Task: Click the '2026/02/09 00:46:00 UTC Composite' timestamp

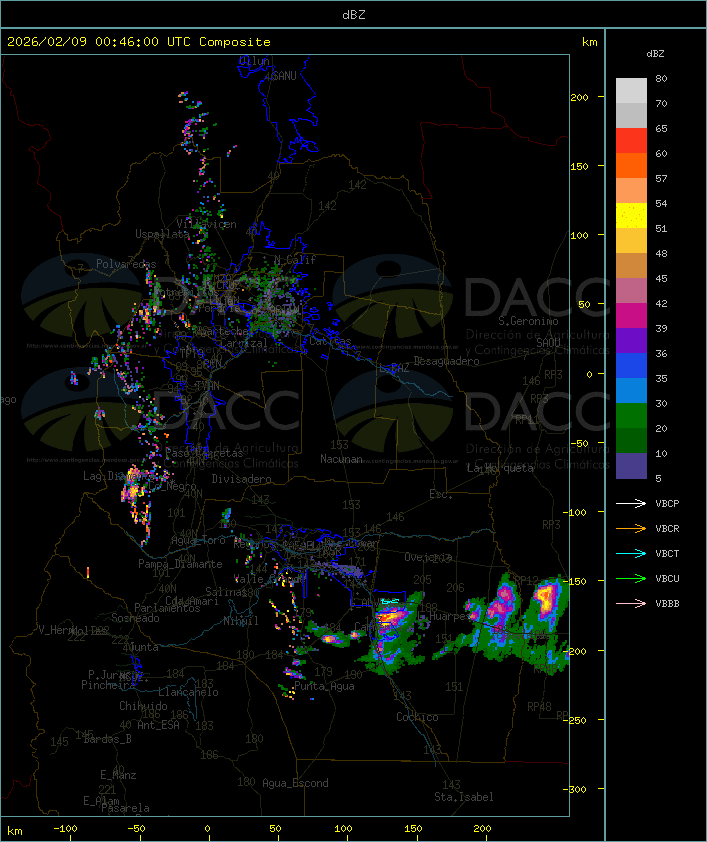Action: click(139, 42)
